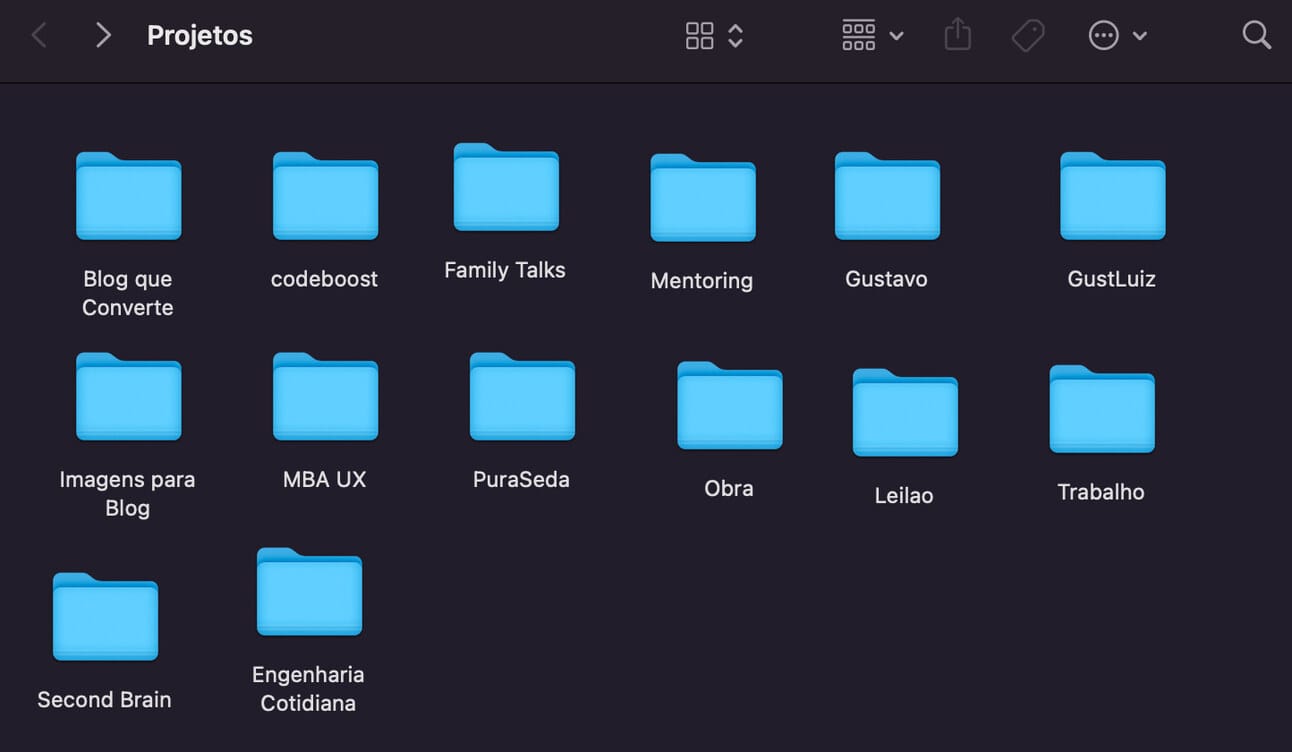This screenshot has height=752, width=1292.
Task: Click the 'codeboost' folder name
Action: [324, 279]
